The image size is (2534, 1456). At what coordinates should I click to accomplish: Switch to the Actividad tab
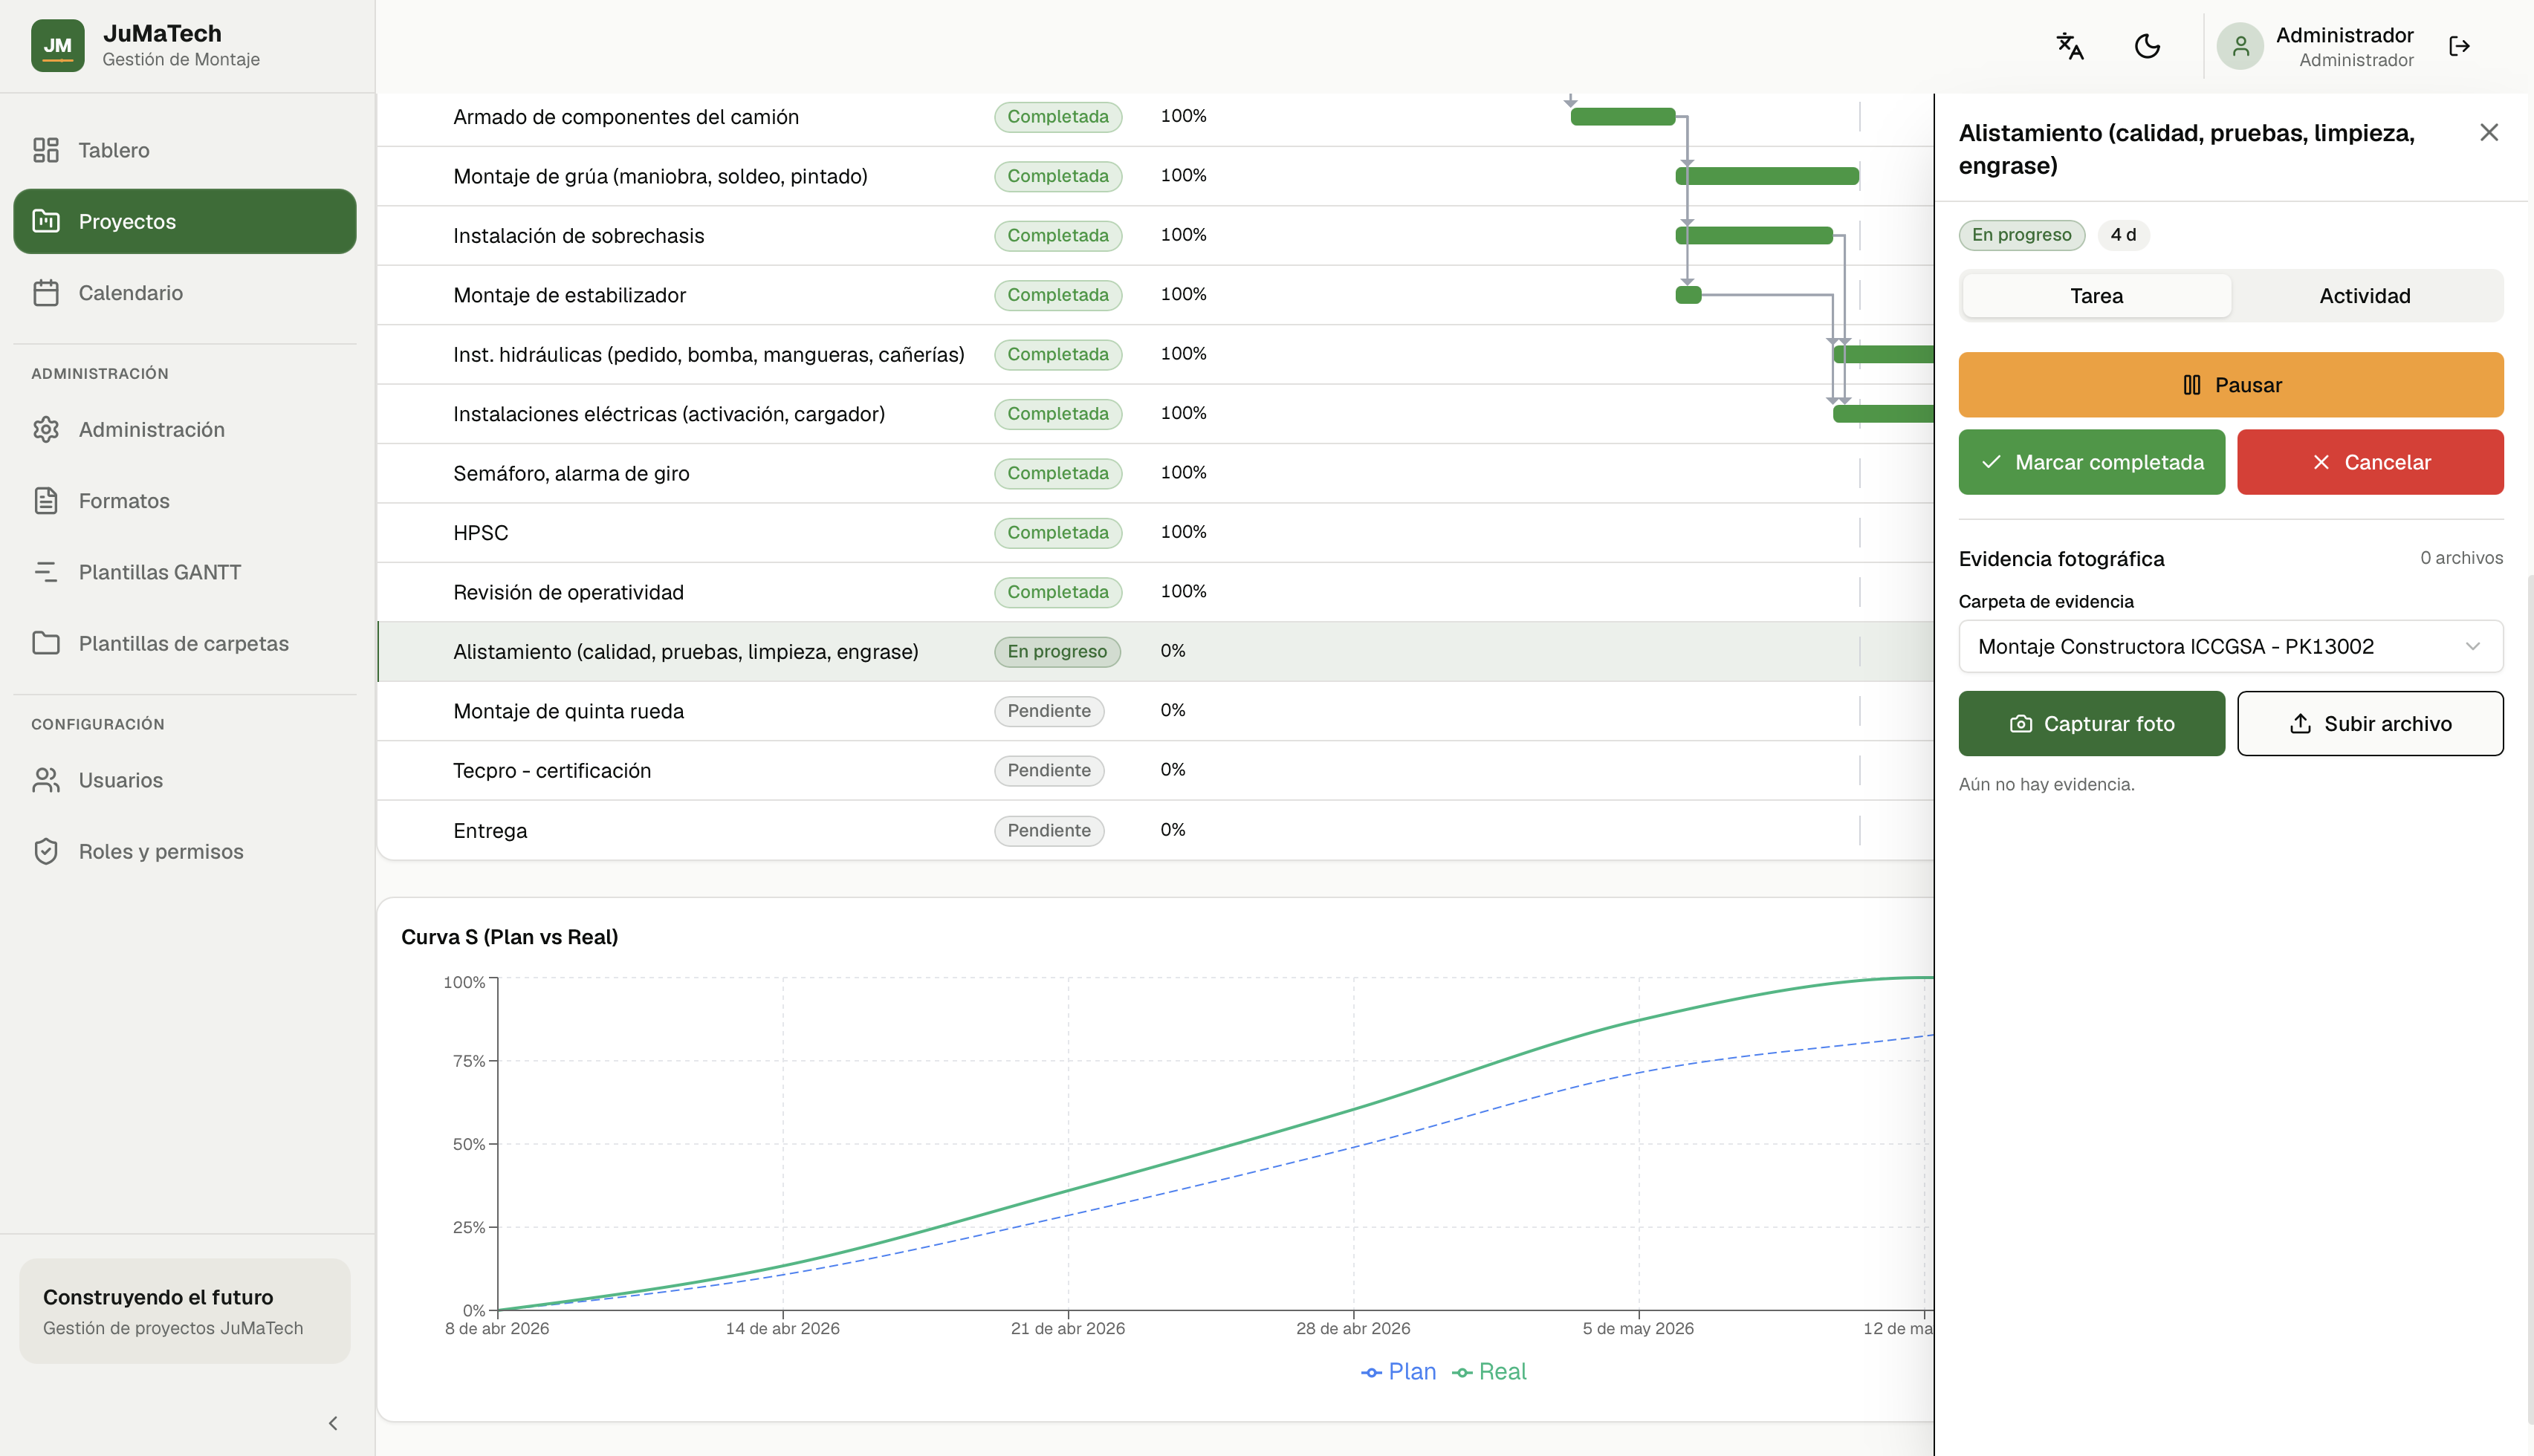[2364, 296]
